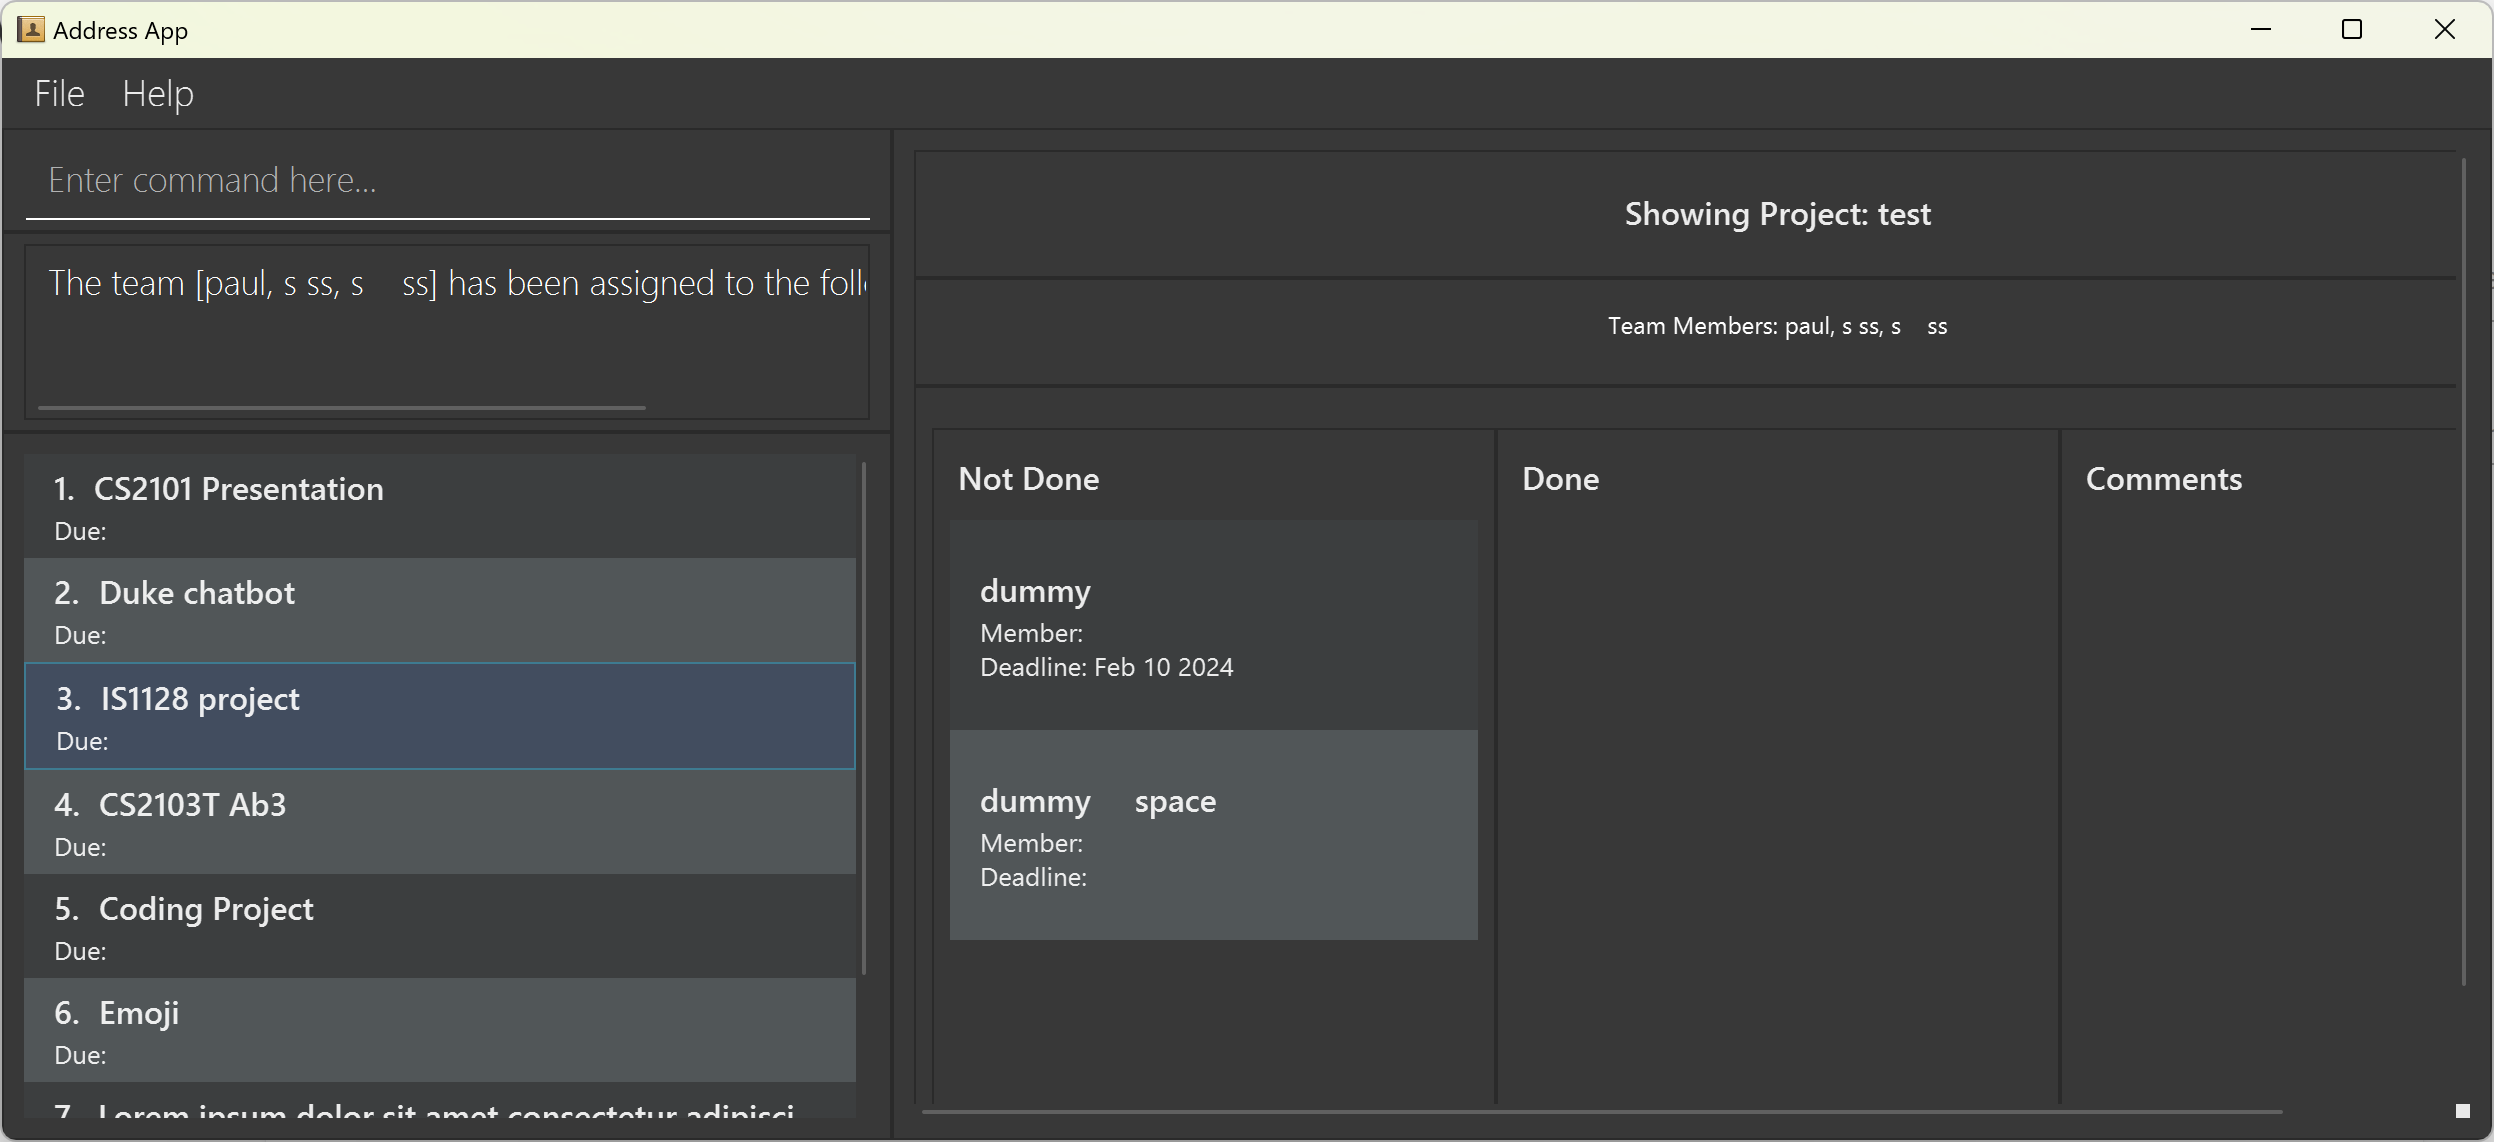Select IS1128 project list entry
This screenshot has width=2494, height=1142.
(440, 716)
